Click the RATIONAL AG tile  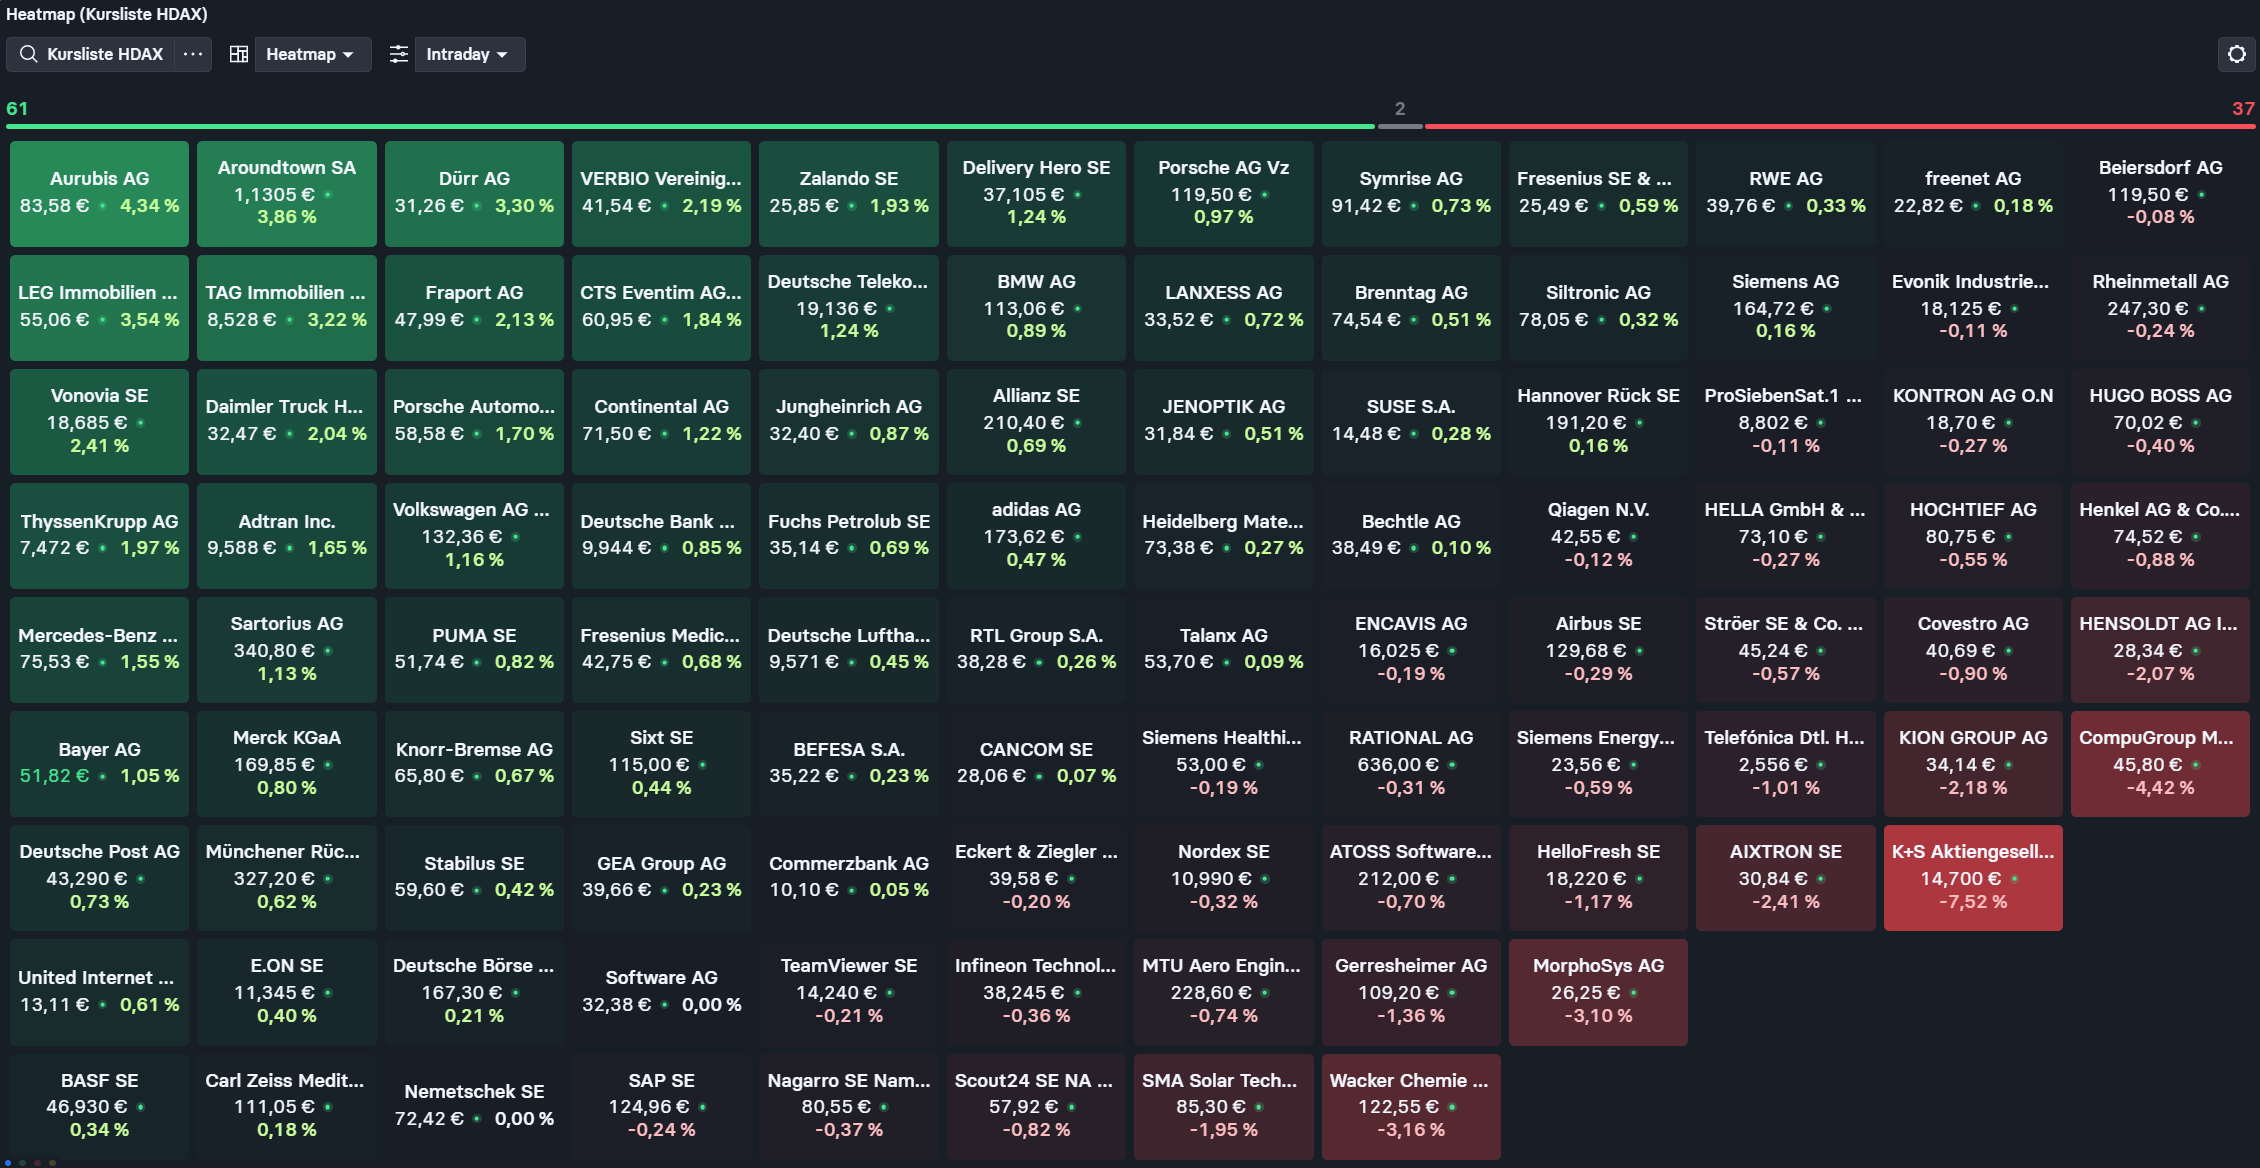pyautogui.click(x=1411, y=764)
